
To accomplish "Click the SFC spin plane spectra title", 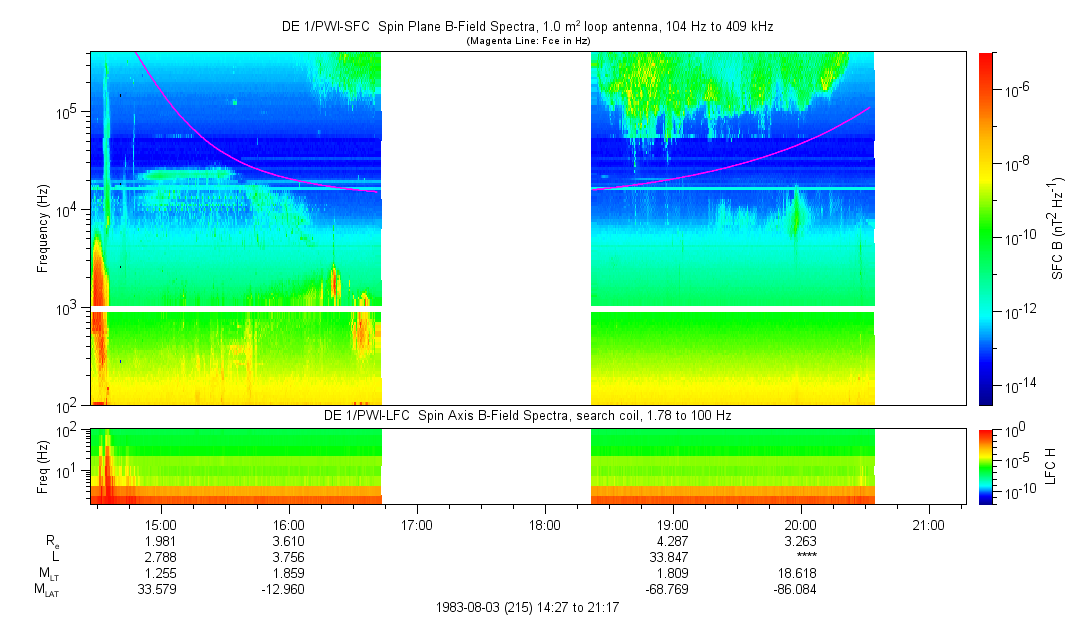I will (527, 27).
